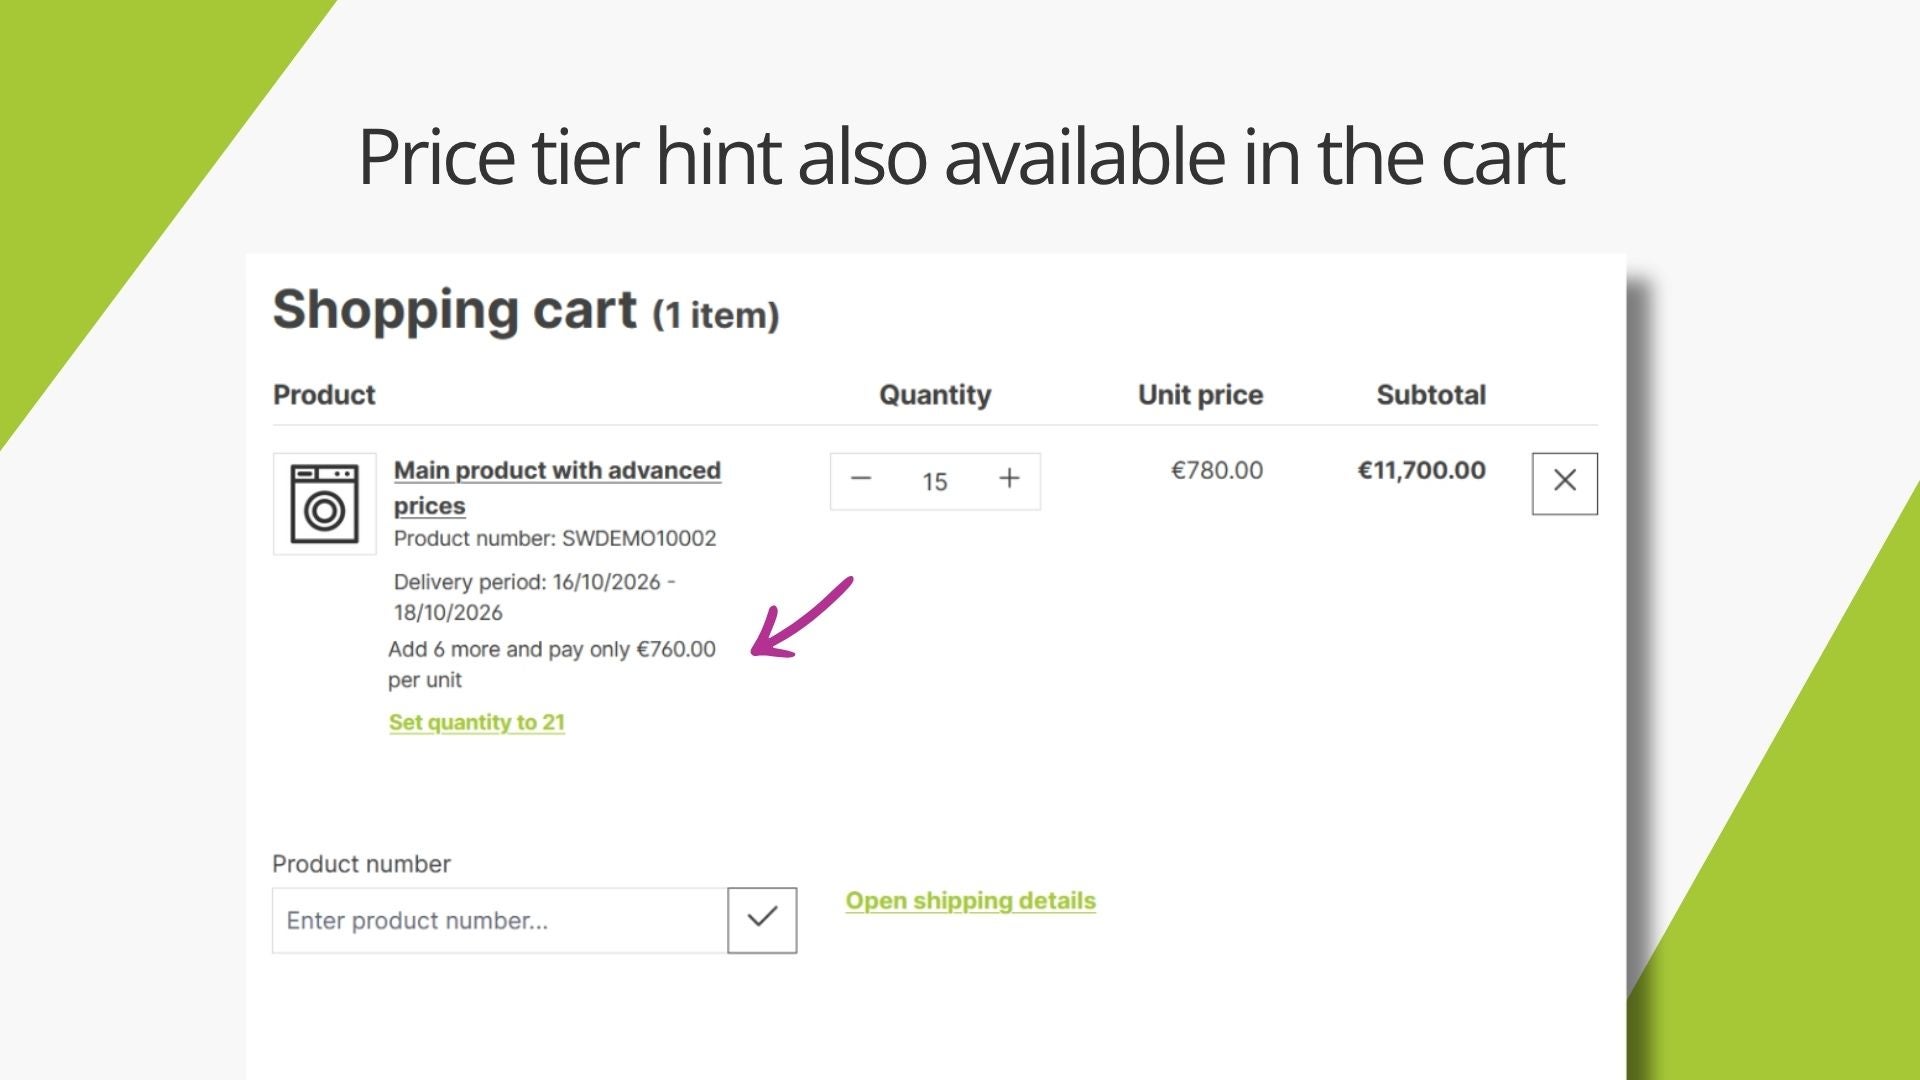Click the 'Set quantity to 21' link

[477, 722]
